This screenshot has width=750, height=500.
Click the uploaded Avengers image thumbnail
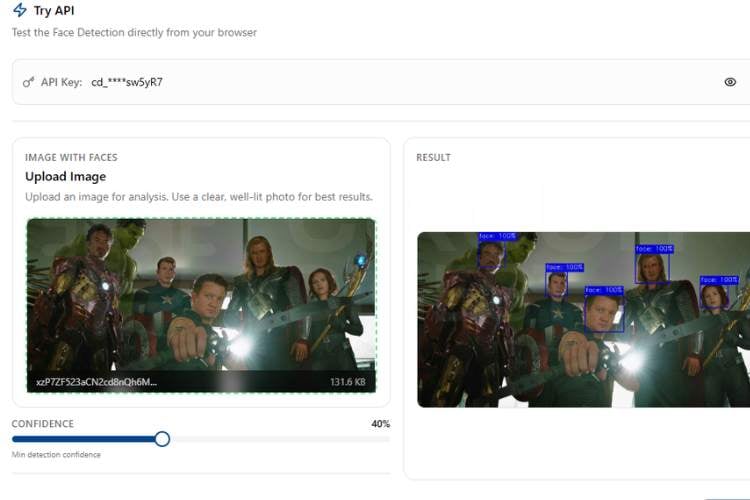[201, 305]
